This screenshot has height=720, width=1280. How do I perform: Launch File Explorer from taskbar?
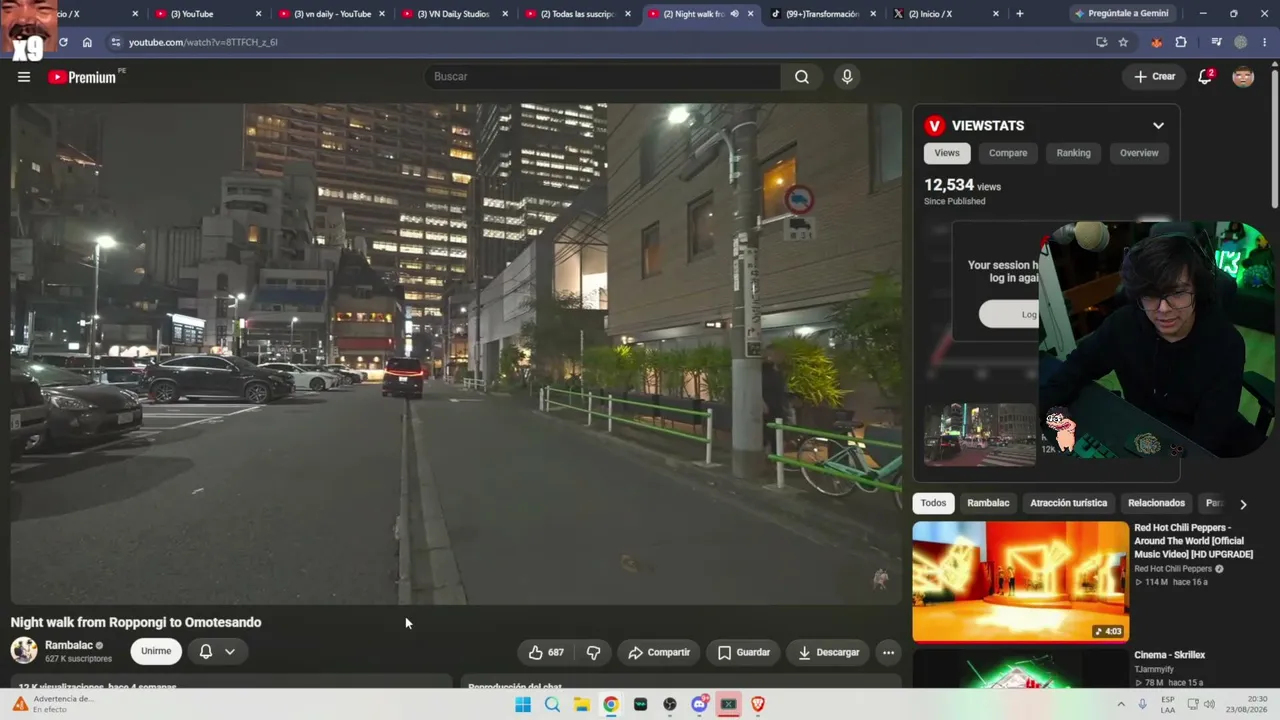581,704
